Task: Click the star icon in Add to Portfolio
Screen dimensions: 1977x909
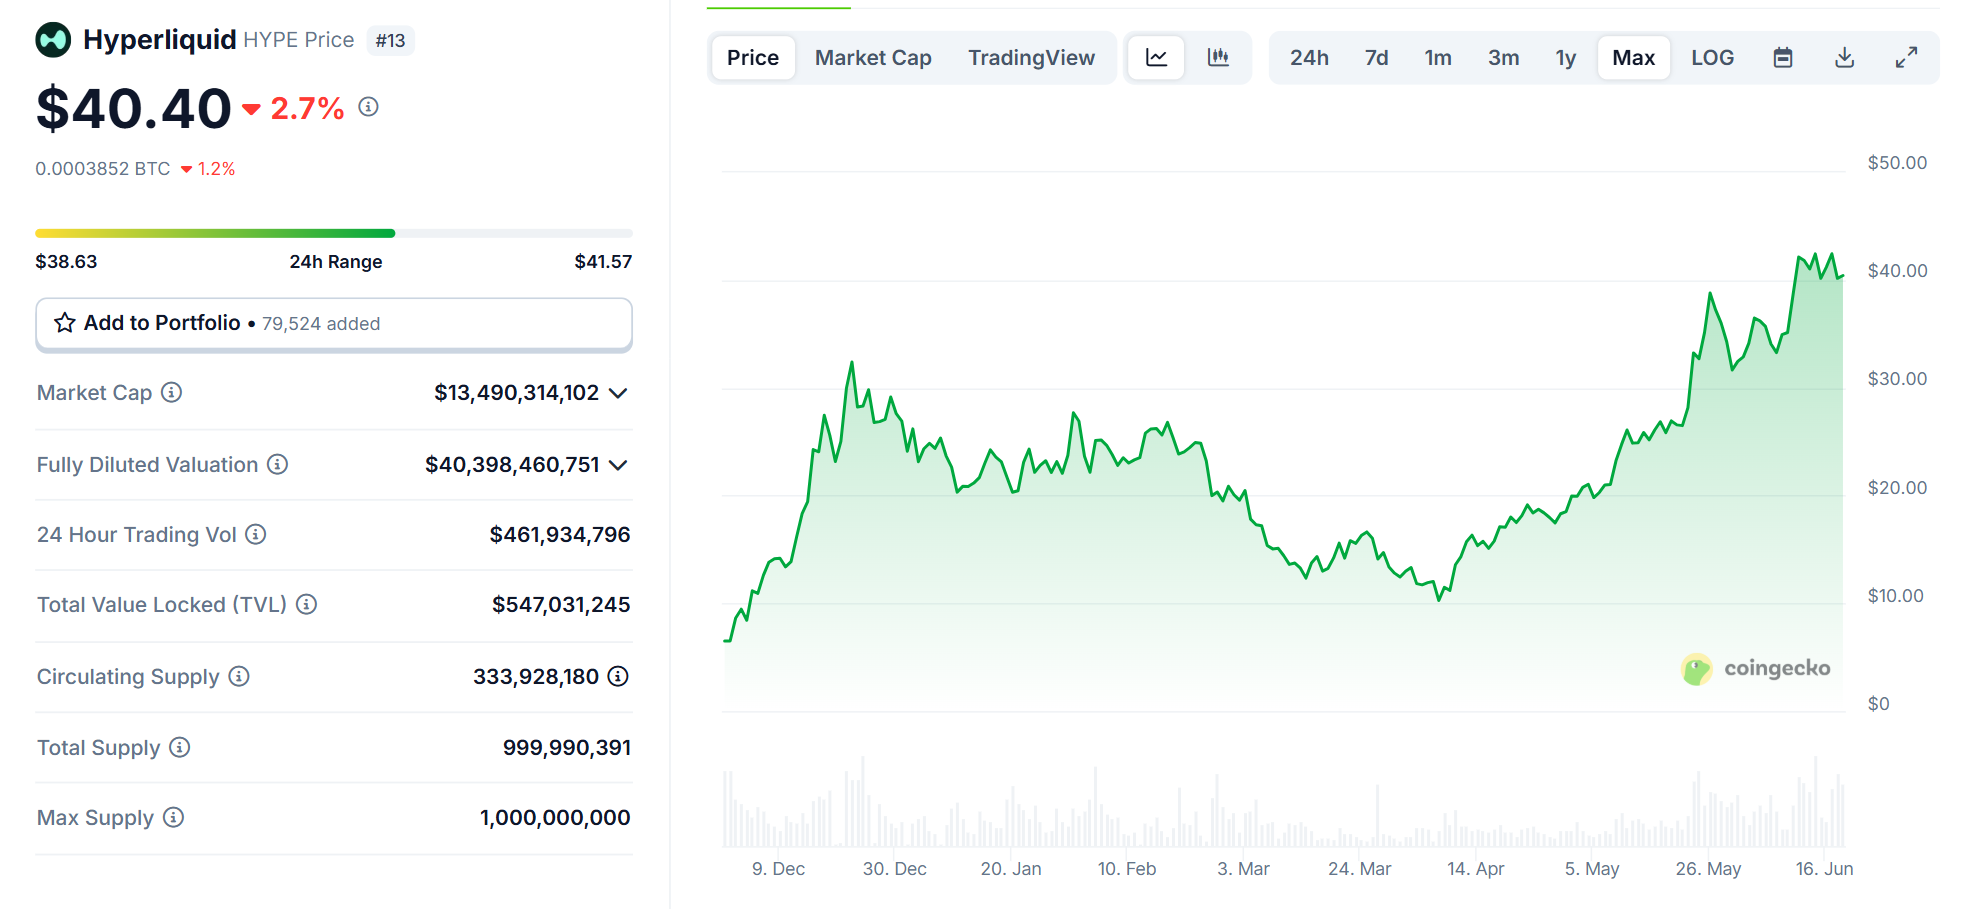Action: [65, 323]
